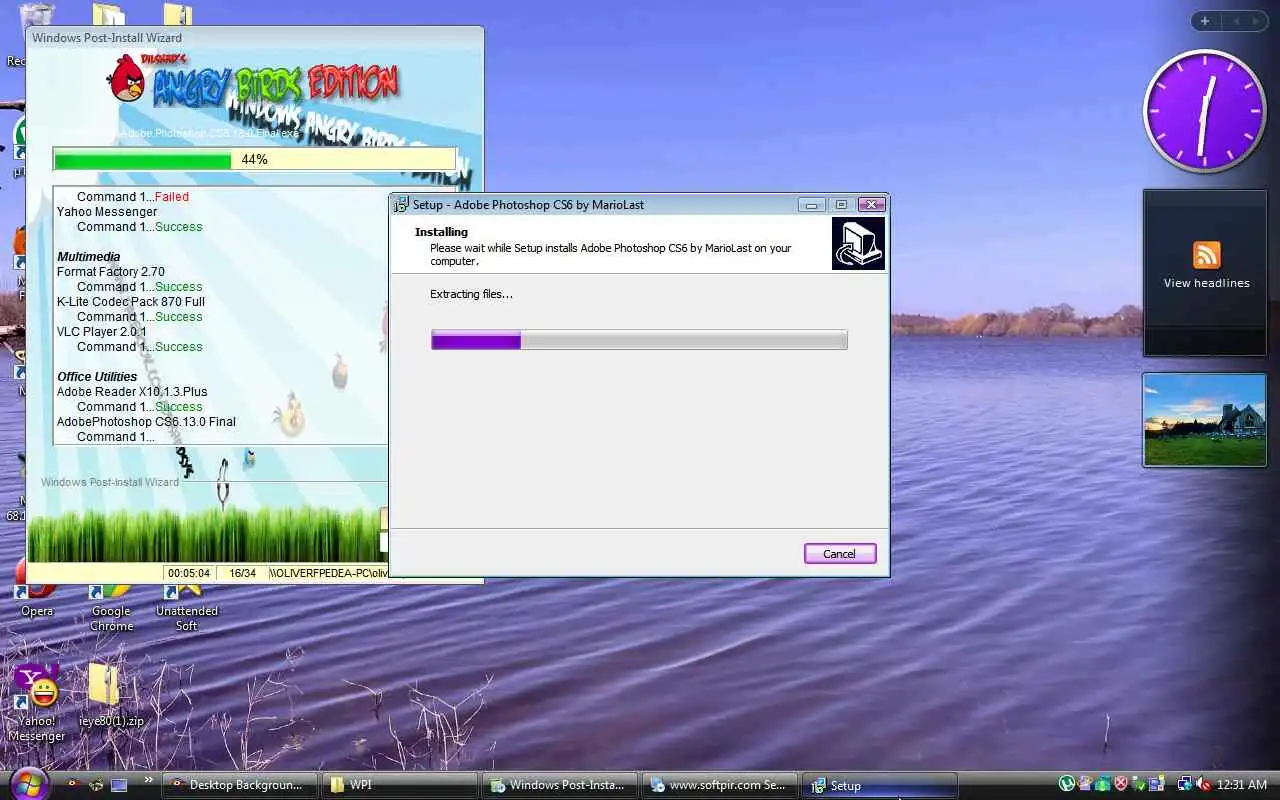Click 'K-Lite Codec Pack 870 Full' entry

point(131,302)
